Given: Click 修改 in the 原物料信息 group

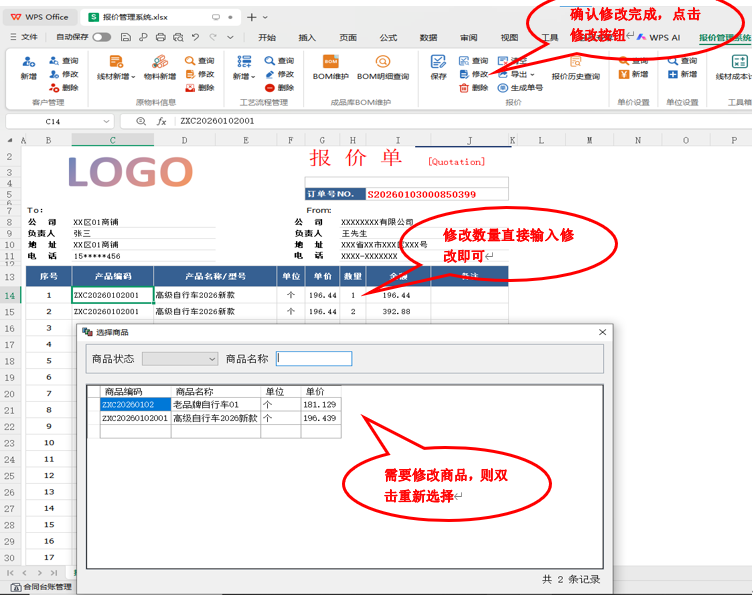Looking at the screenshot, I should [200, 74].
